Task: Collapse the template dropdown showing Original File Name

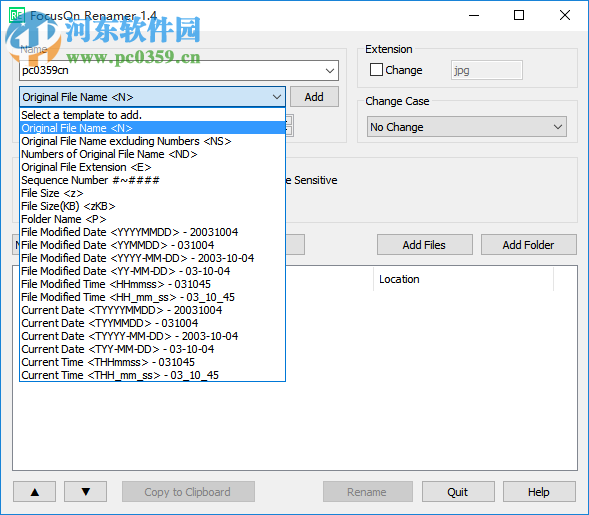Action: pos(277,97)
